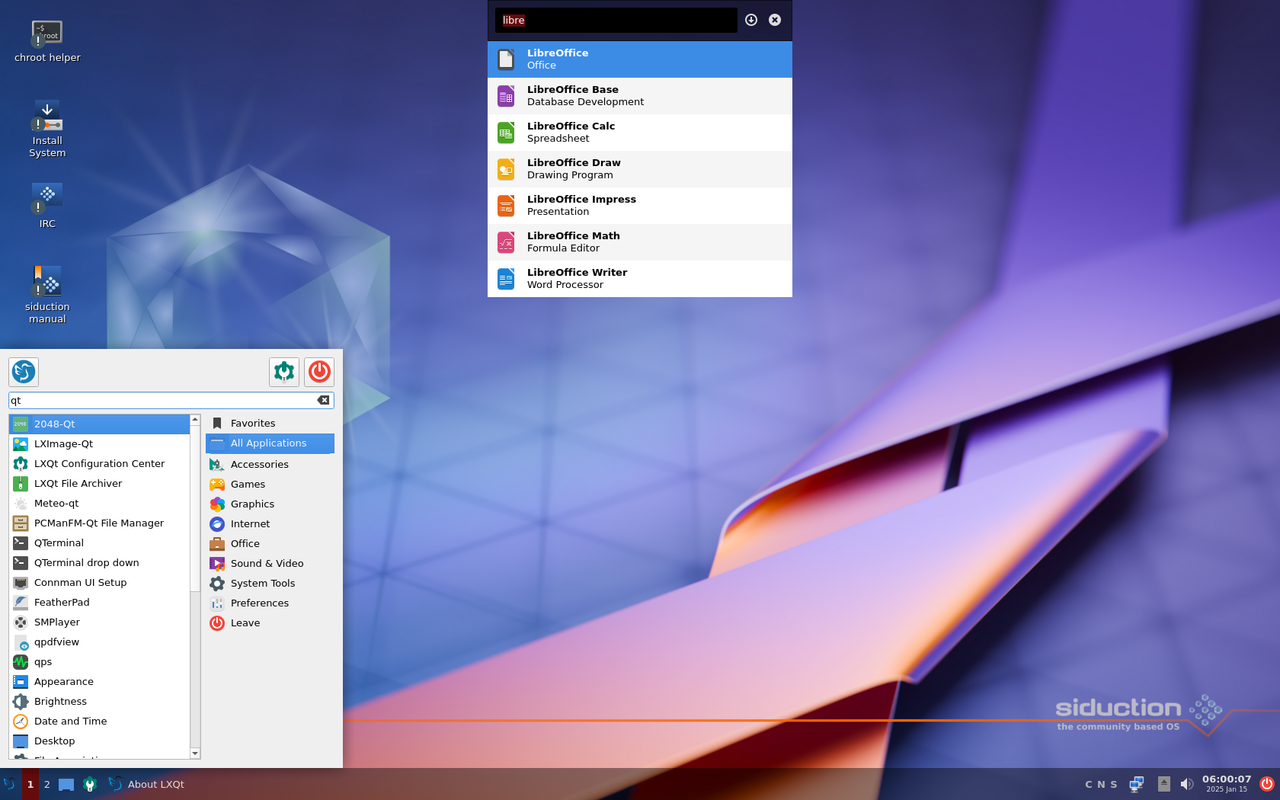Click the show desktop taskbar icon
Screen dimensions: 1280x800
click(66, 784)
